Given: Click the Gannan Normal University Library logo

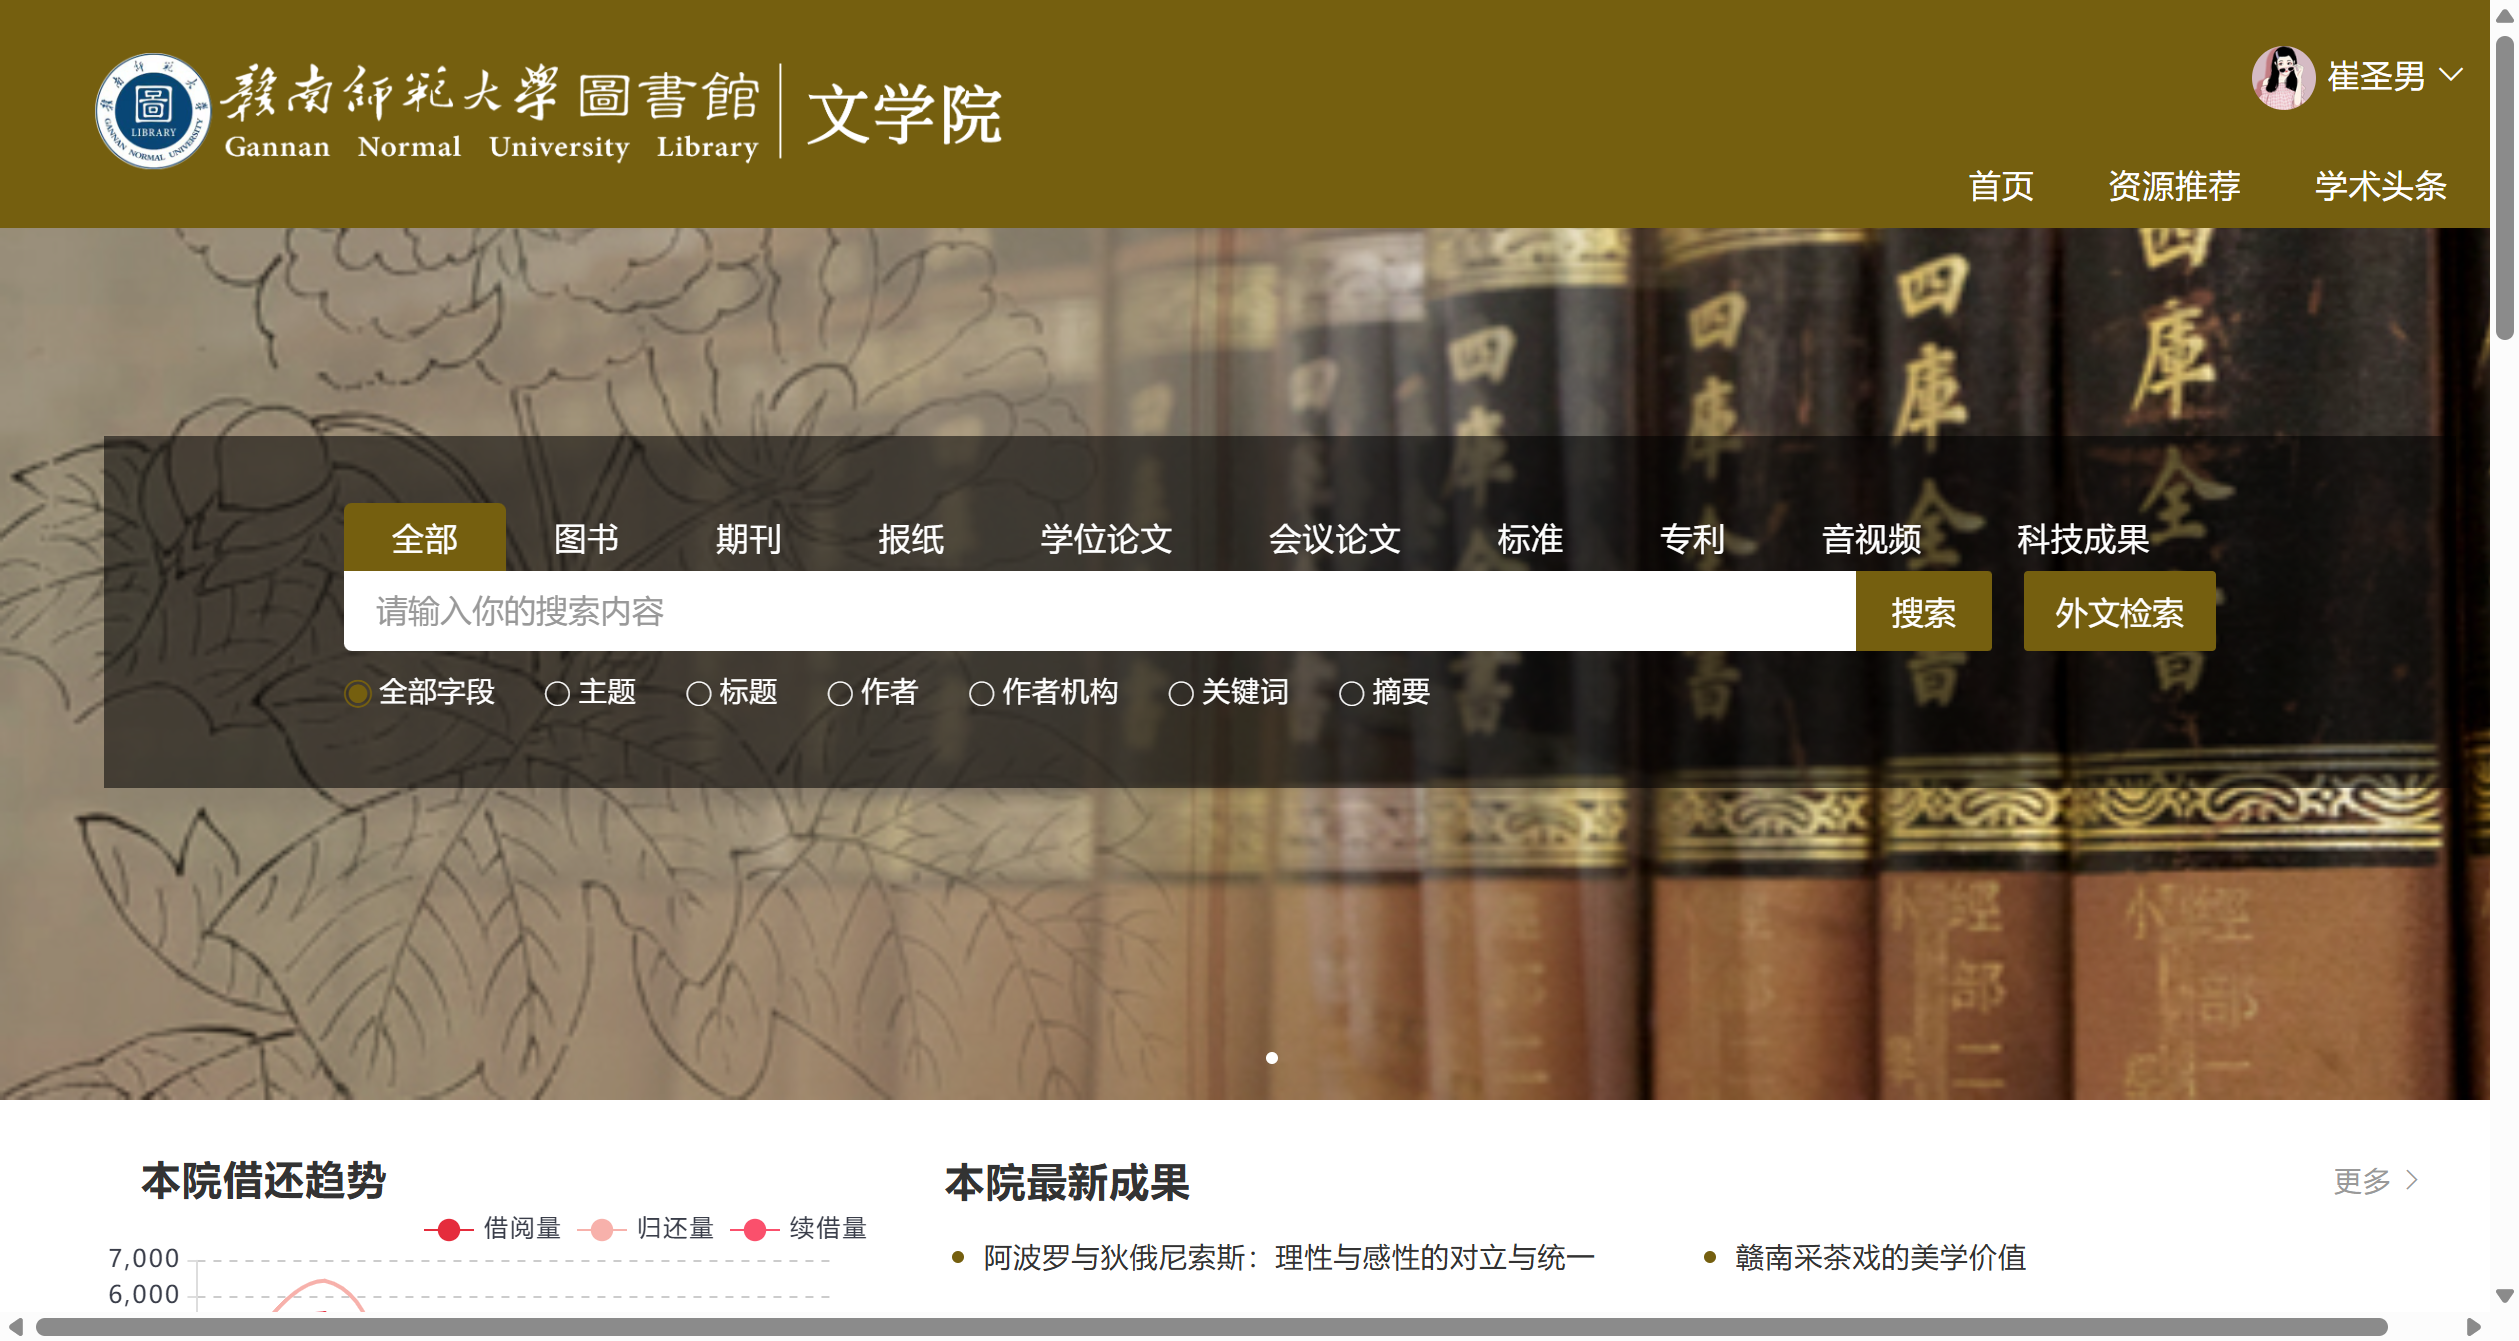Looking at the screenshot, I should coord(152,111).
